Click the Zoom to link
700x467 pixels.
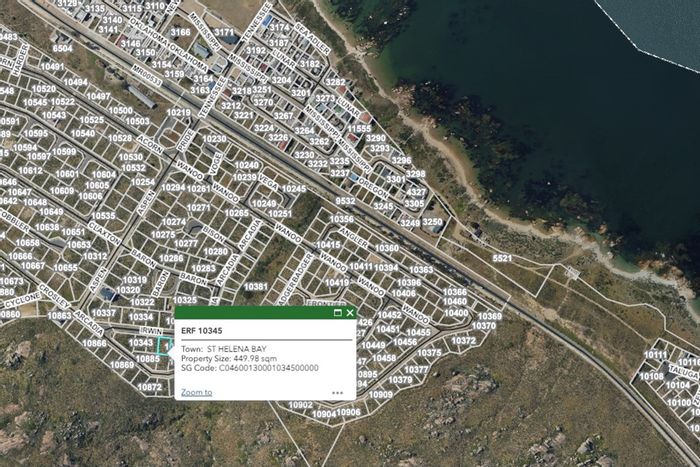coord(196,392)
